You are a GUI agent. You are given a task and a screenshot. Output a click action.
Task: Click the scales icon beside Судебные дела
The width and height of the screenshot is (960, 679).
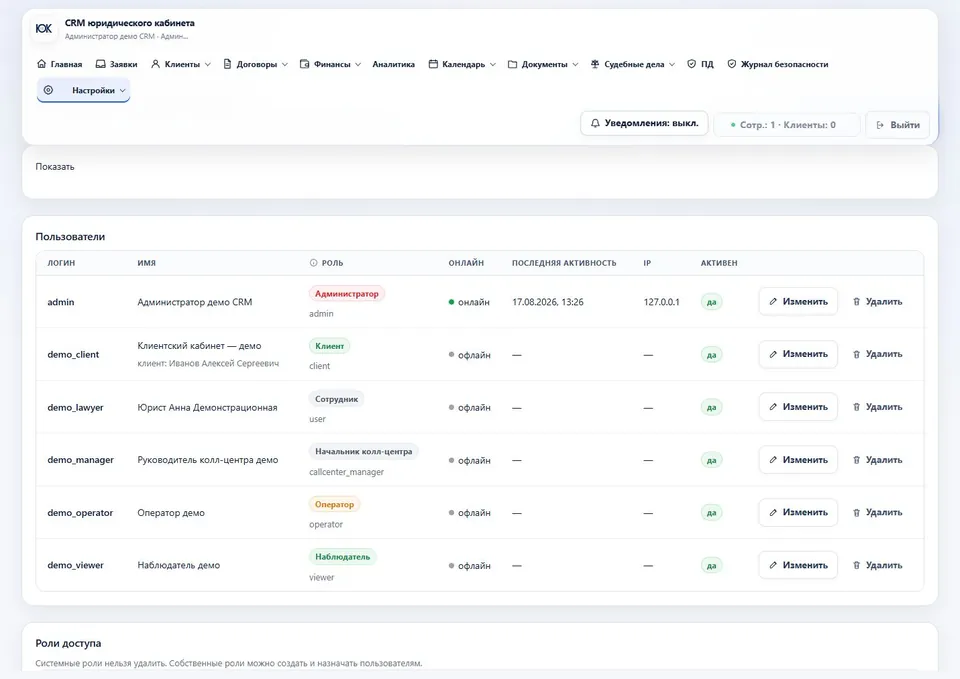point(594,64)
